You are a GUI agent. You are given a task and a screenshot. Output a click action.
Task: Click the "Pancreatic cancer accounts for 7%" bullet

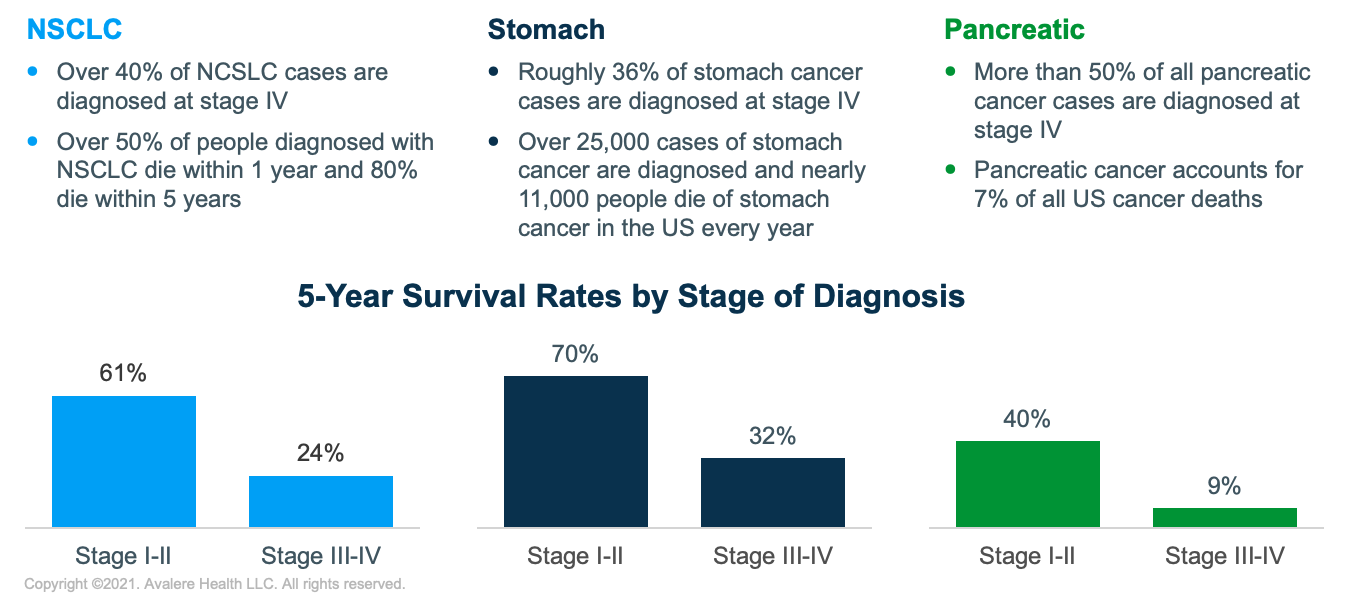[1138, 184]
